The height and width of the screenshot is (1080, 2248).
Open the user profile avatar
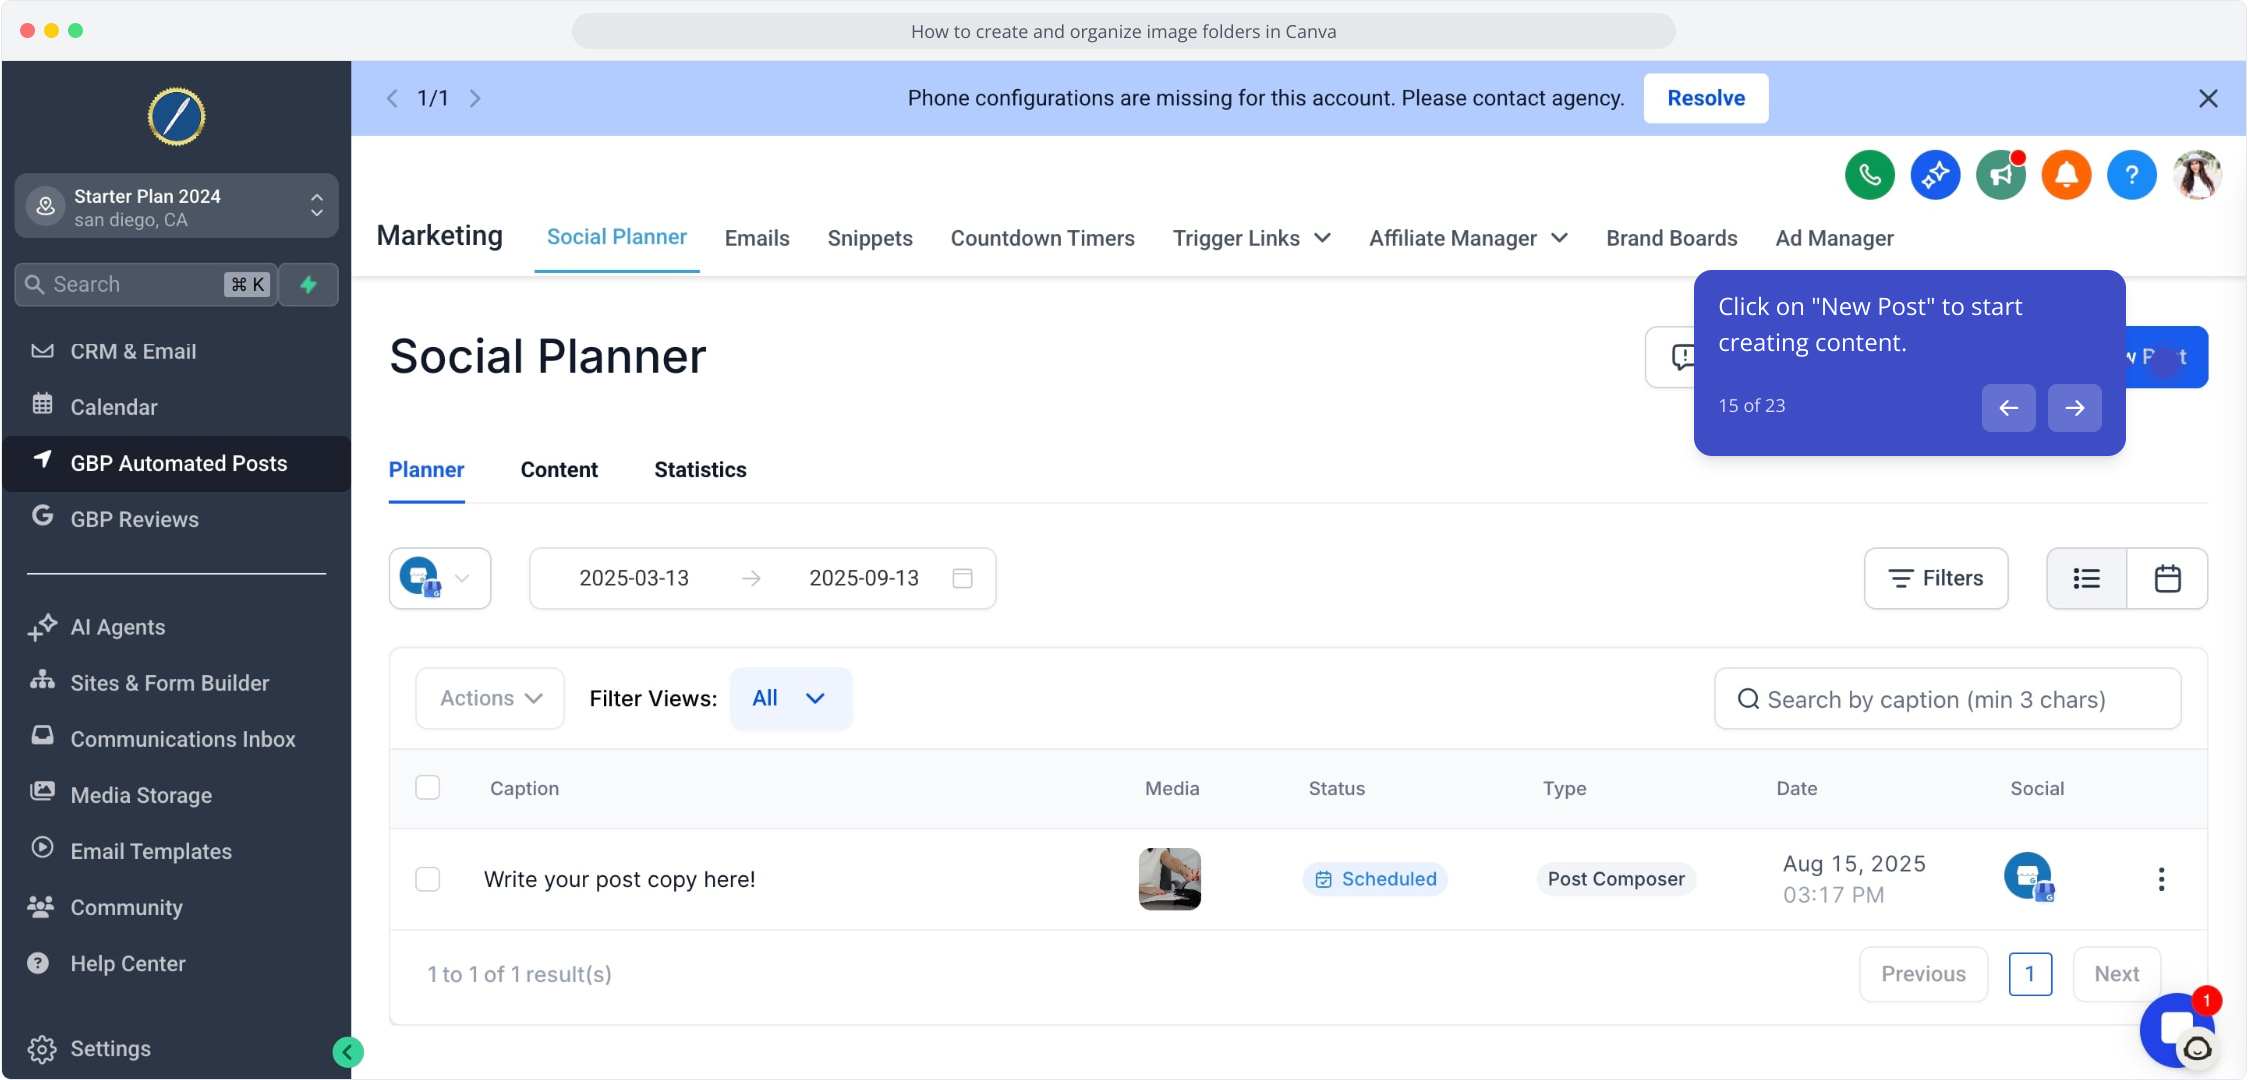[x=2197, y=175]
